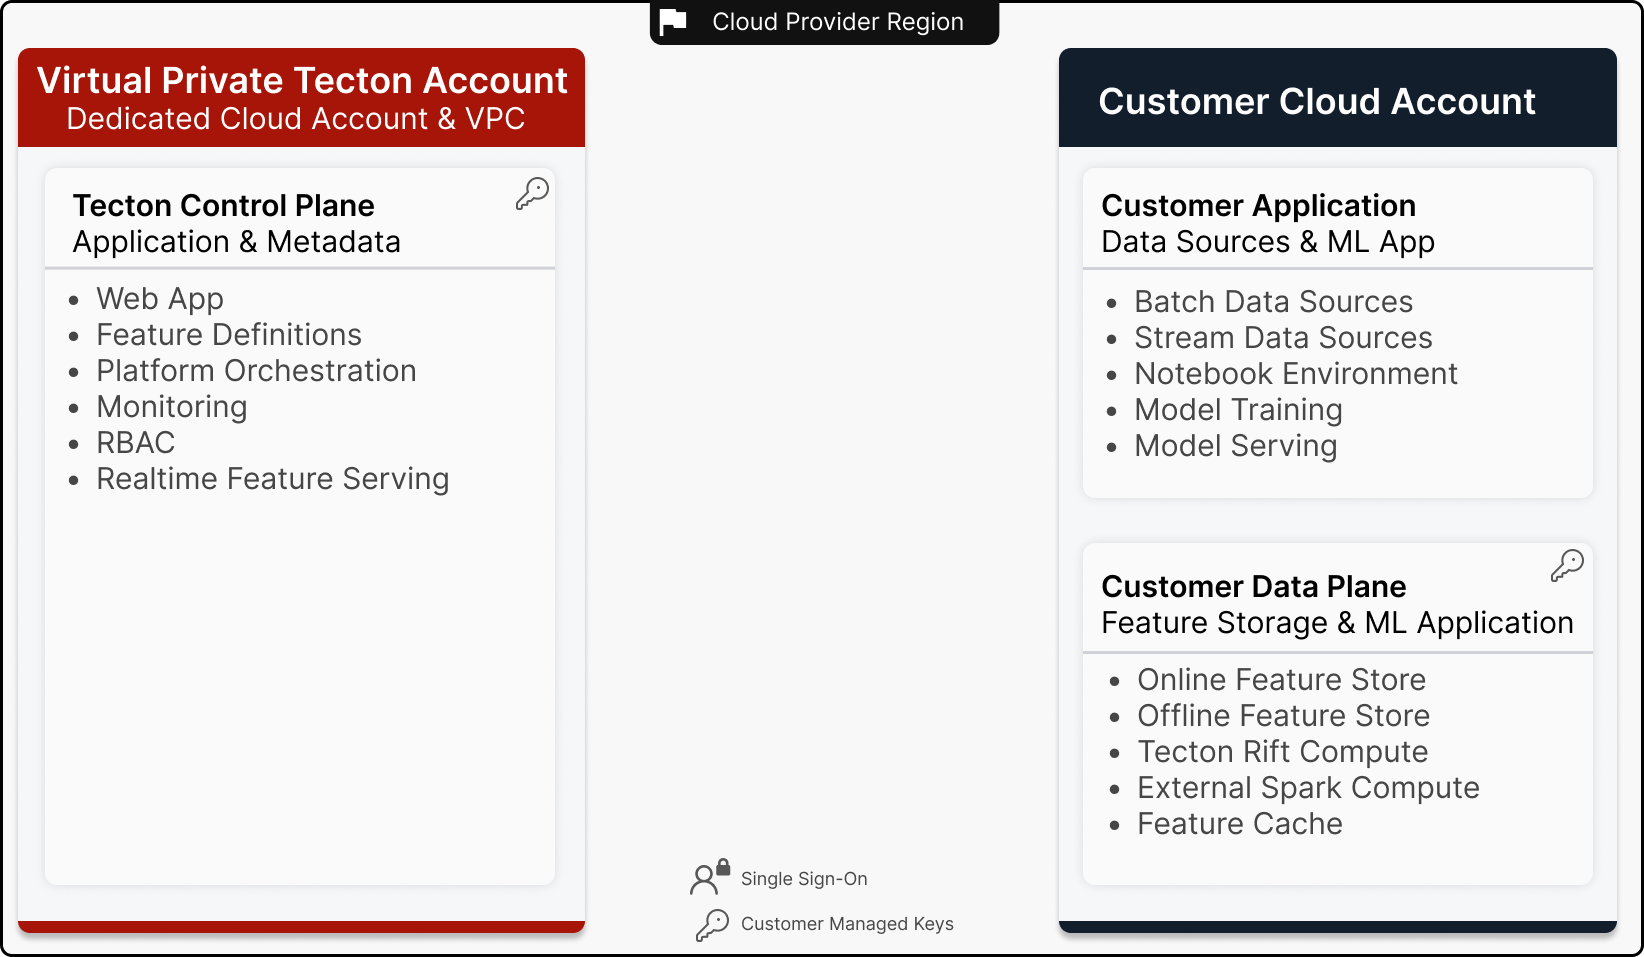Click the Data Sources & ML App subtitle

pyautogui.click(x=1268, y=242)
